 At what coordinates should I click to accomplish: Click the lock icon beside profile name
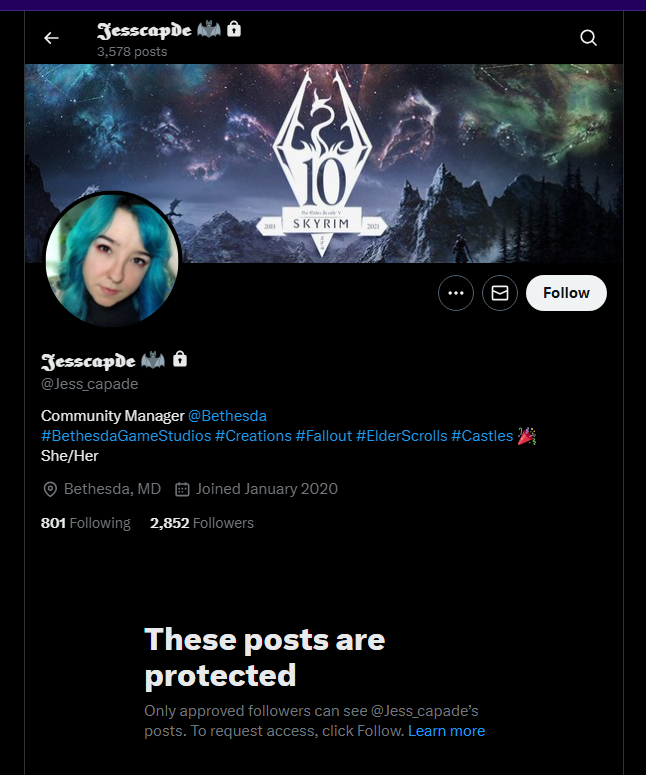point(180,359)
